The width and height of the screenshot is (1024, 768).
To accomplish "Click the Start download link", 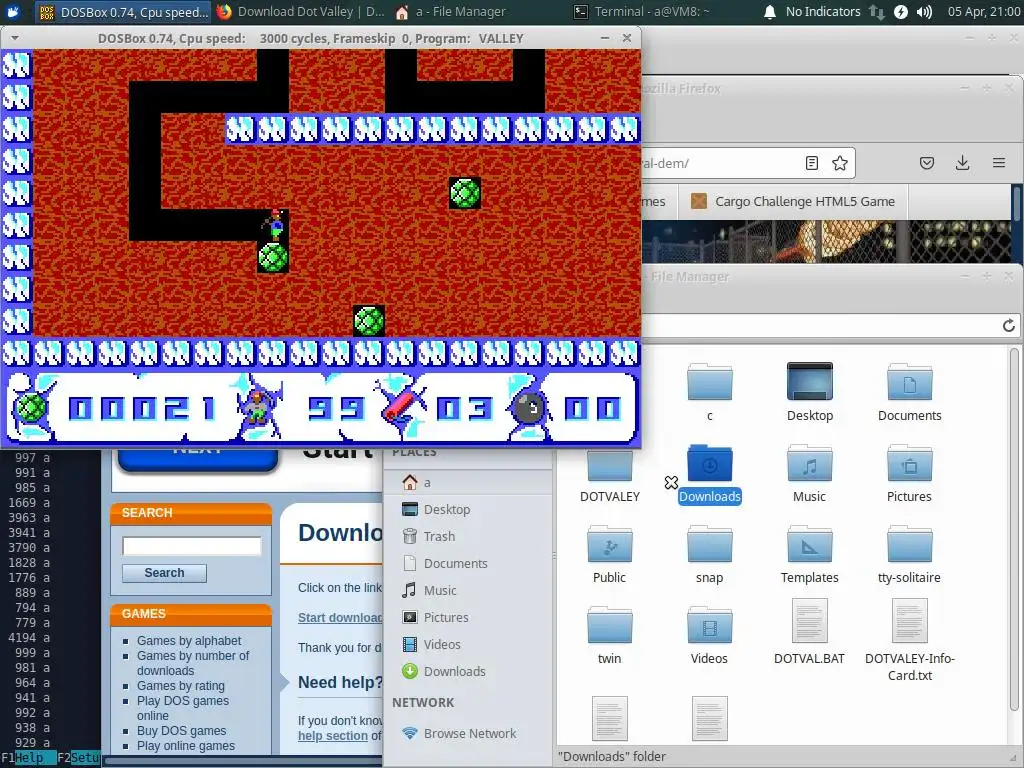I will pyautogui.click(x=340, y=618).
